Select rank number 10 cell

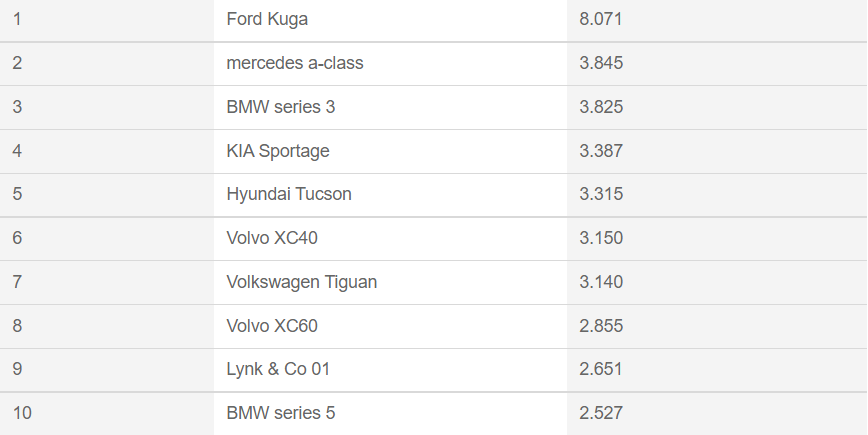[x=23, y=413]
